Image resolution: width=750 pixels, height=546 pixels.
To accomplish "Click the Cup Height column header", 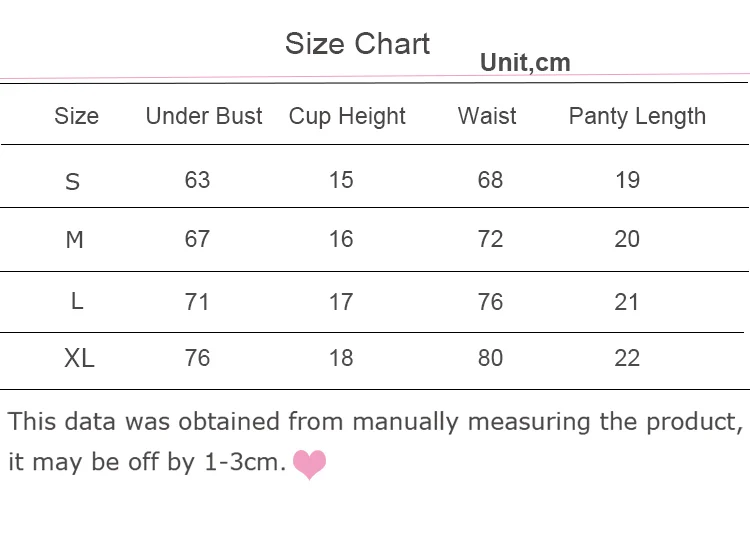I will pos(347,116).
